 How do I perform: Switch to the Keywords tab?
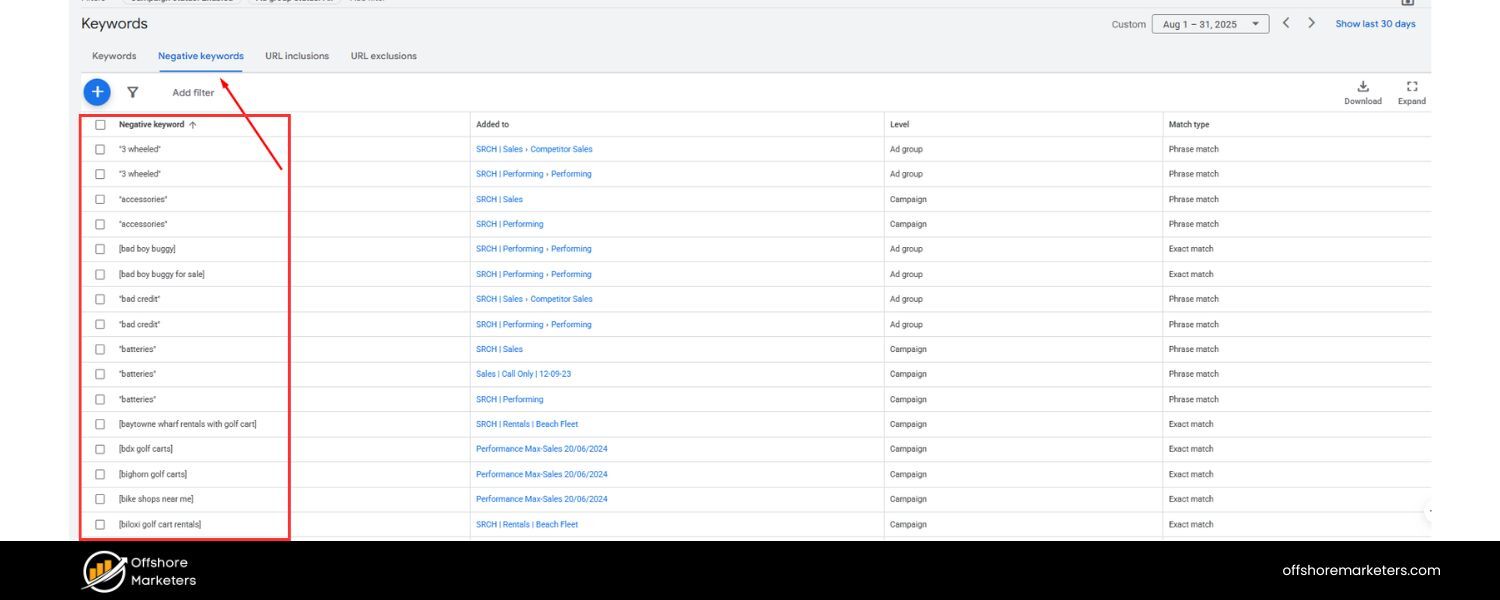tap(114, 56)
